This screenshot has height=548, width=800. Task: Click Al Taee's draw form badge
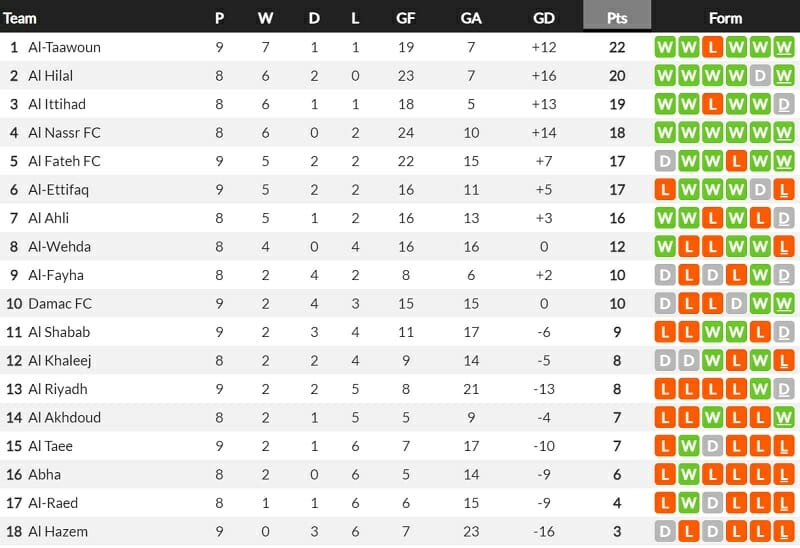click(x=714, y=446)
